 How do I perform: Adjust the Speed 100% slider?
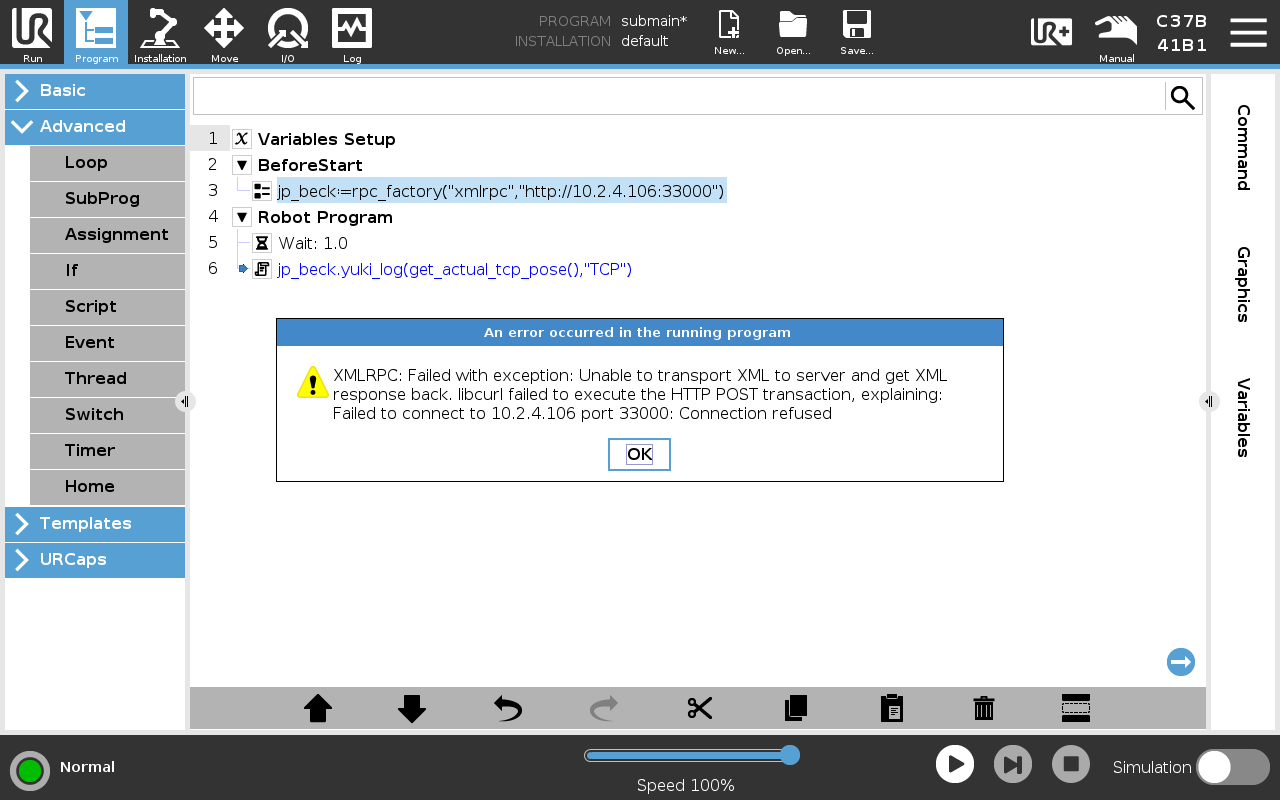(x=790, y=755)
